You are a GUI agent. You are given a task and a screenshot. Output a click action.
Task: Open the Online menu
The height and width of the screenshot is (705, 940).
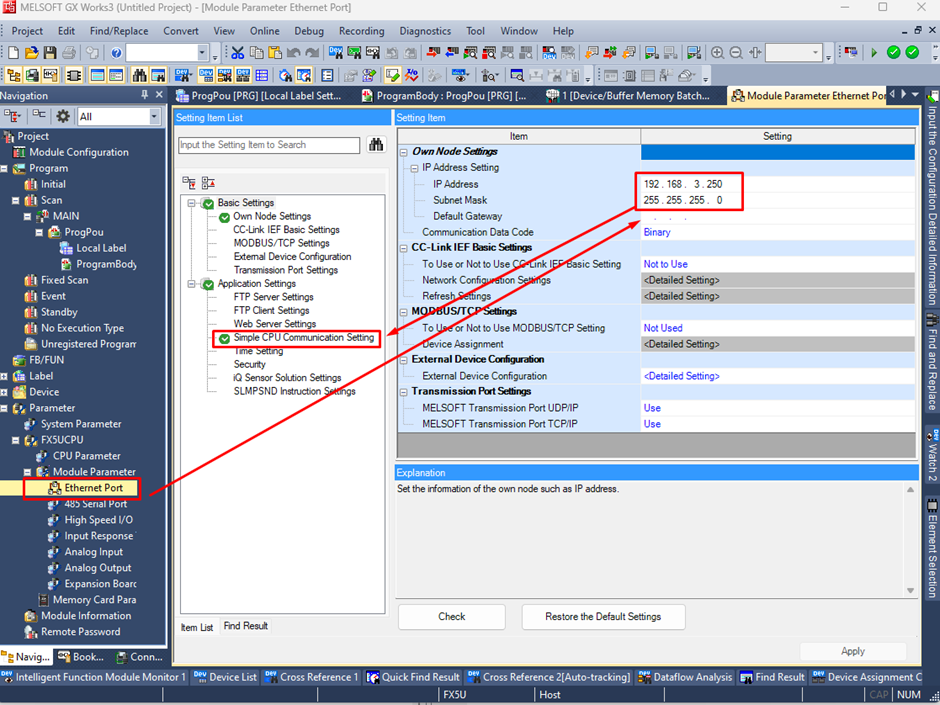[x=264, y=31]
